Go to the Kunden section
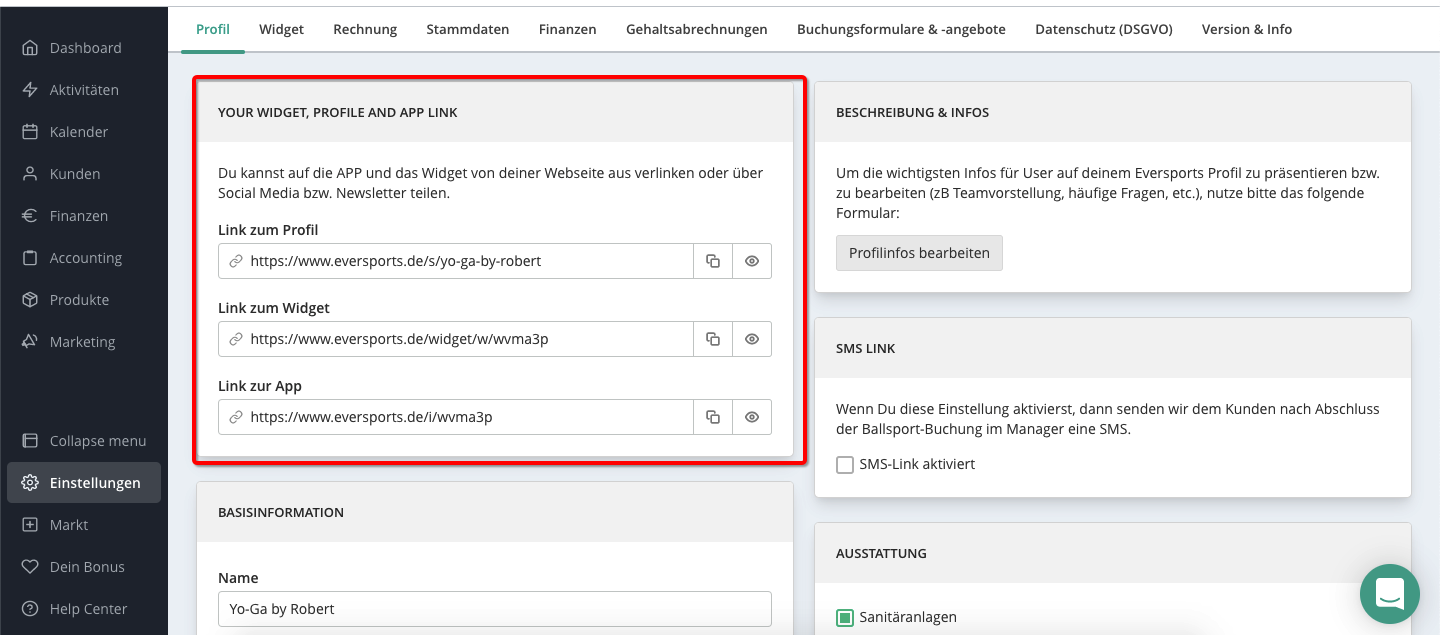Viewport: 1440px width, 635px height. pos(75,173)
